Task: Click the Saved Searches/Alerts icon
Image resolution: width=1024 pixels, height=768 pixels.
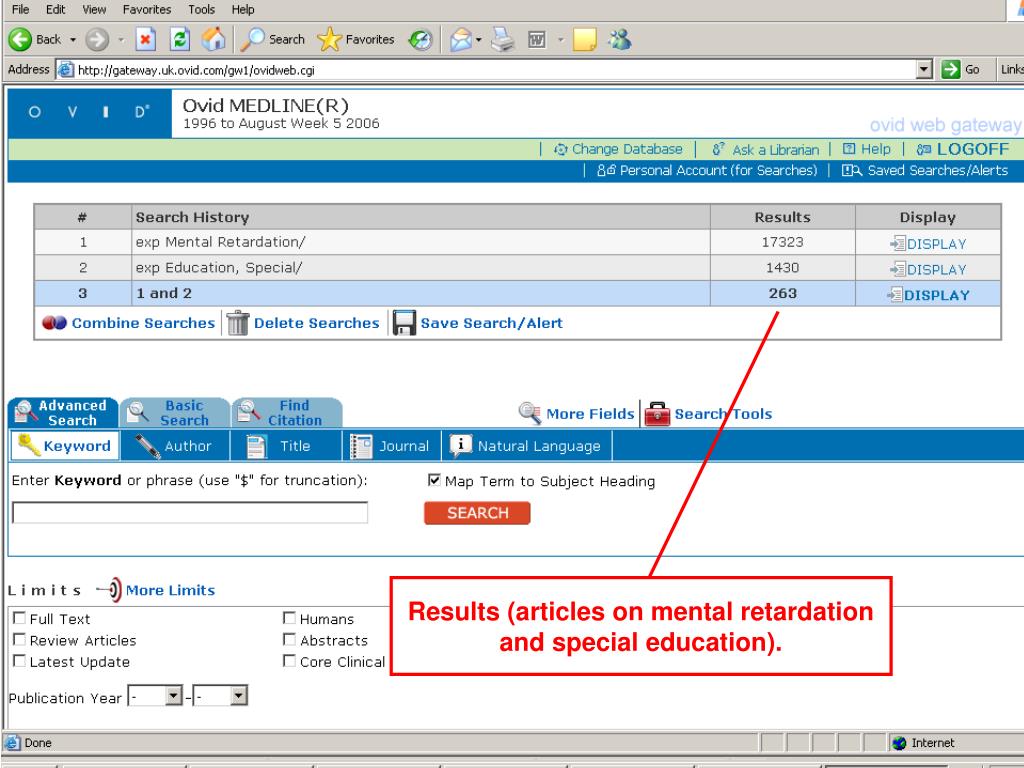Action: click(852, 170)
